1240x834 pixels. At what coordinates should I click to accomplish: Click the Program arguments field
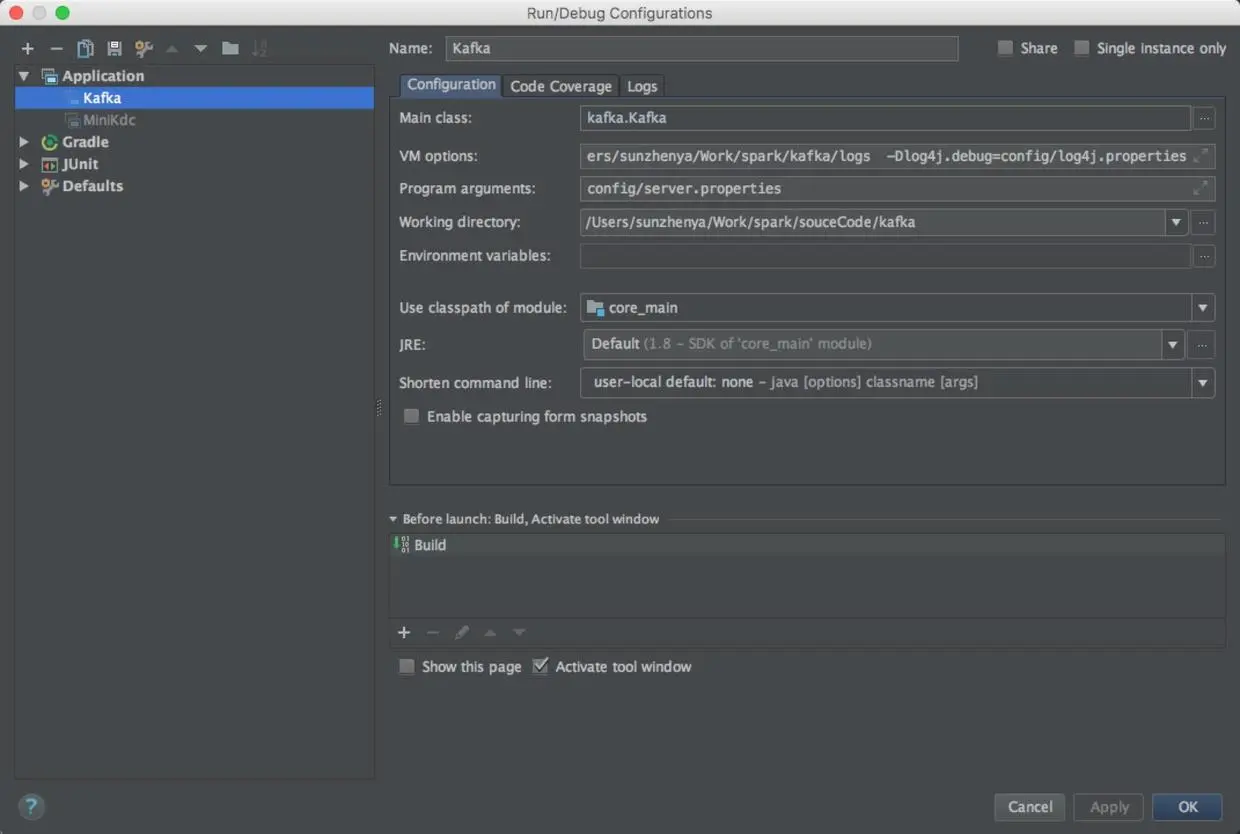(897, 188)
